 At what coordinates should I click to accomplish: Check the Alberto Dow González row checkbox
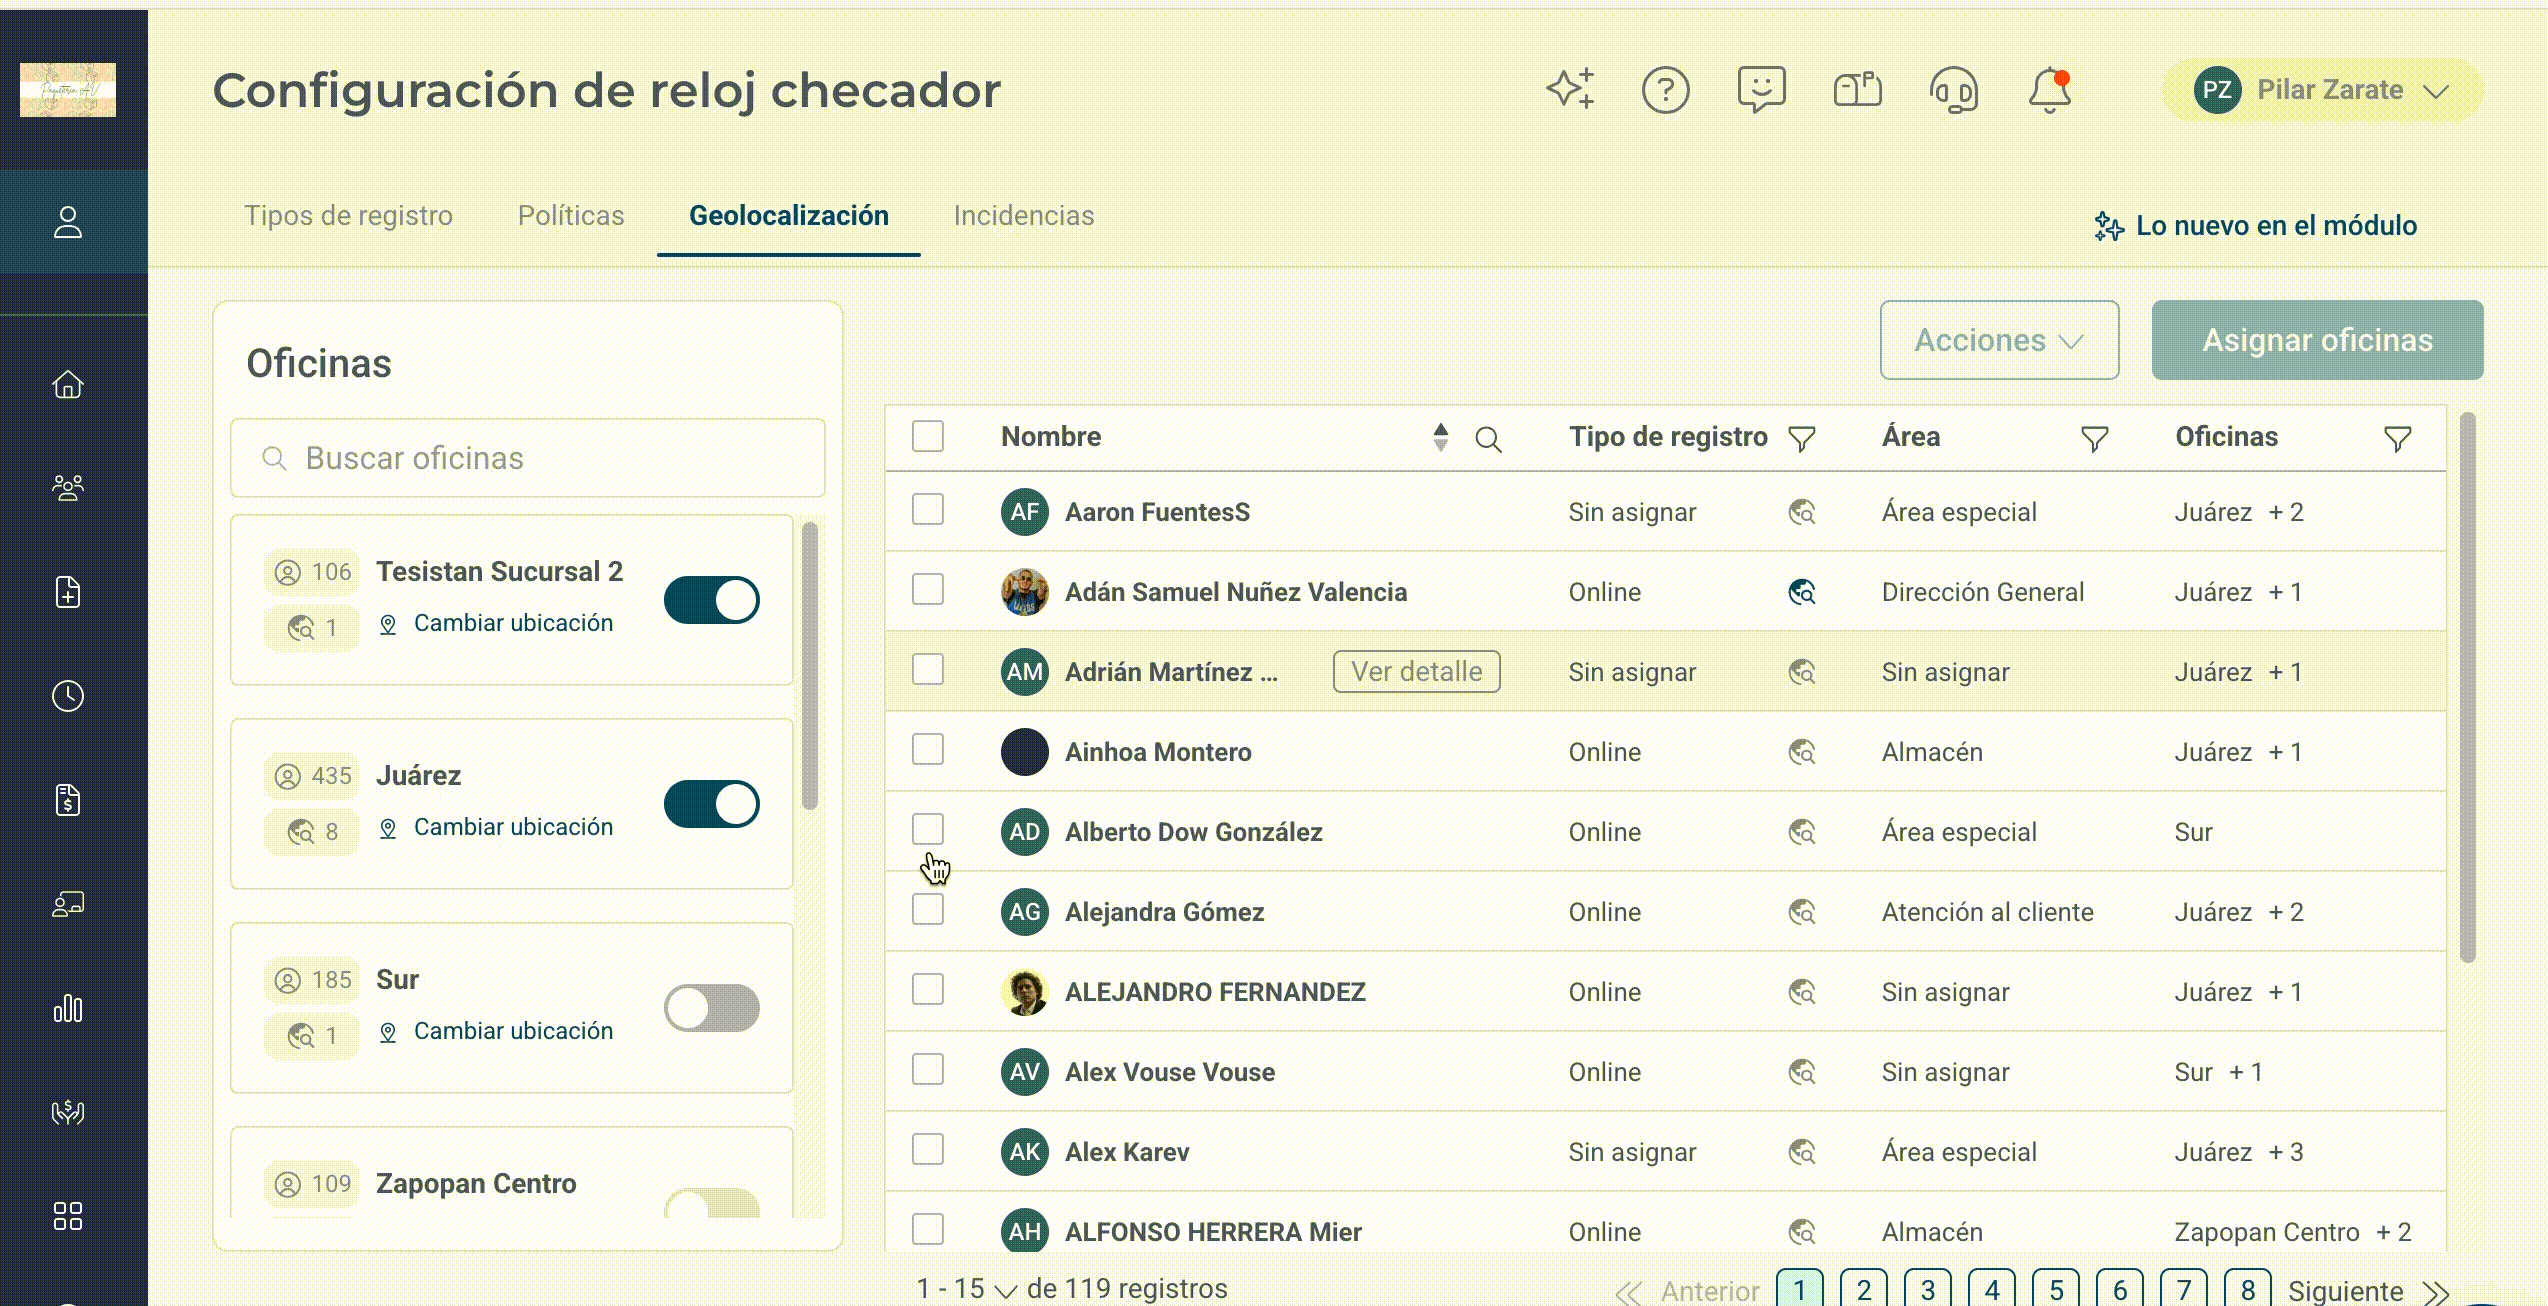pyautogui.click(x=928, y=829)
